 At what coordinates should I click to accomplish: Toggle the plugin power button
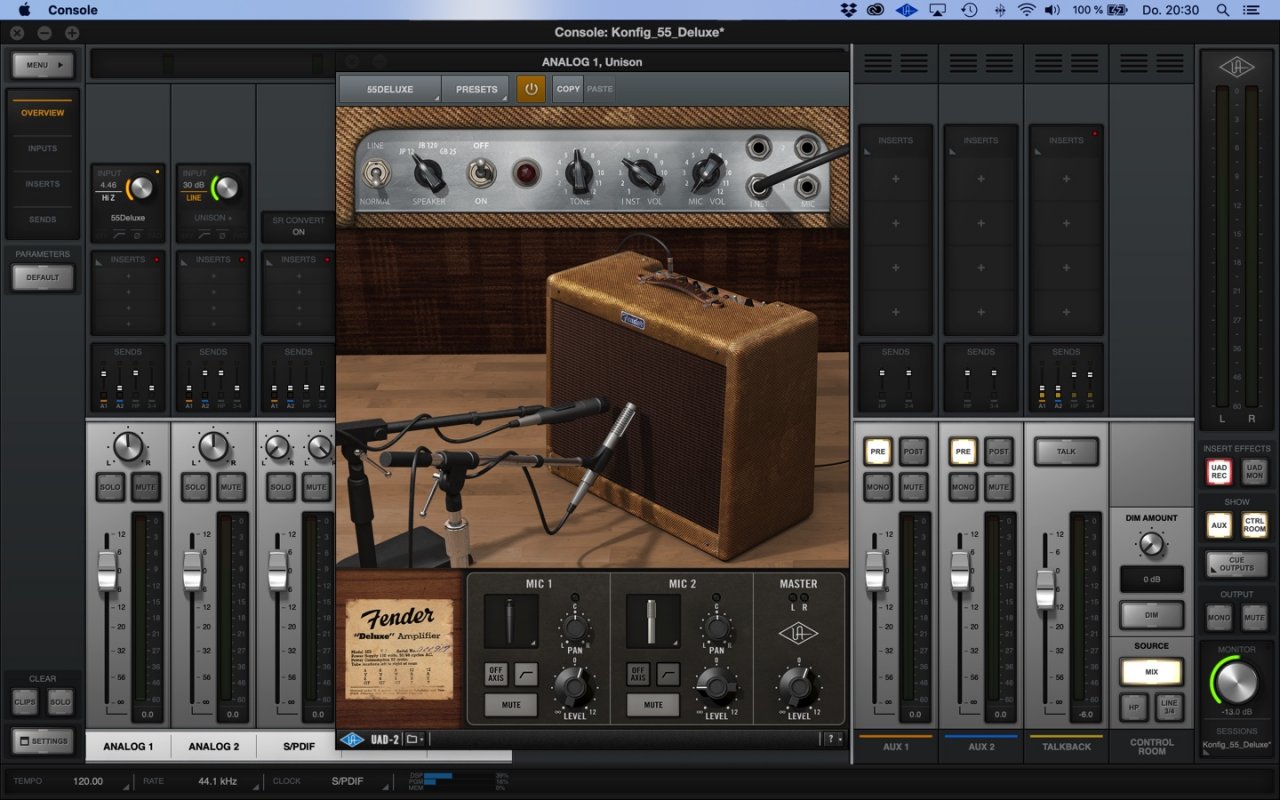click(x=531, y=89)
